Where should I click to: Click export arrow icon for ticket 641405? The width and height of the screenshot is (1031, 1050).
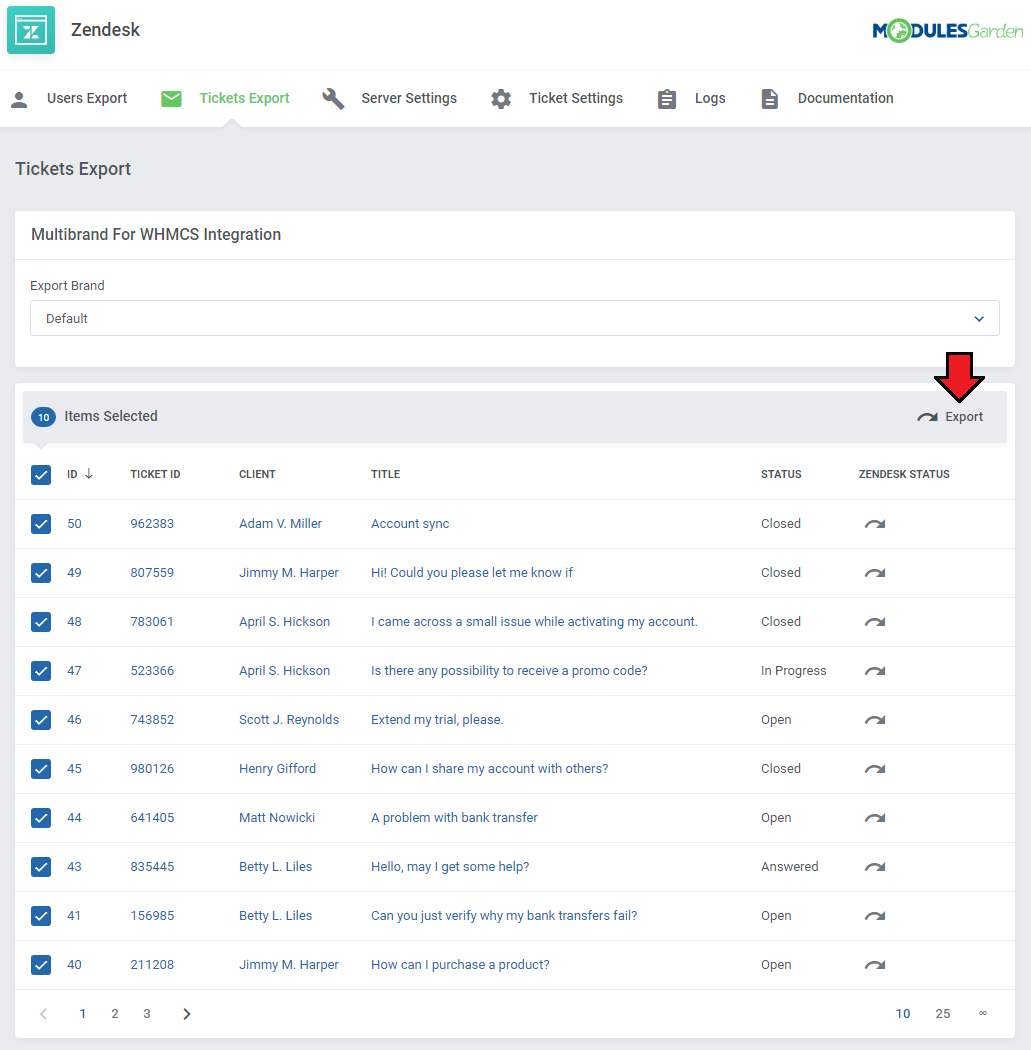coord(875,818)
